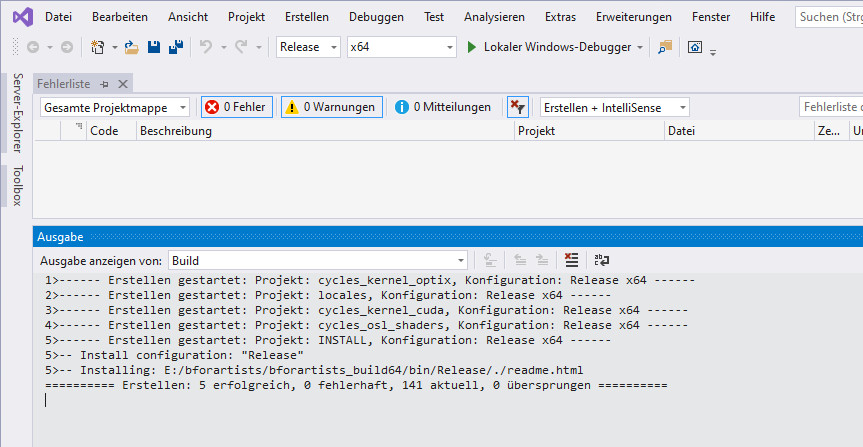Pin the Fehlerliste panel
Image resolution: width=863 pixels, height=447 pixels.
[104, 84]
